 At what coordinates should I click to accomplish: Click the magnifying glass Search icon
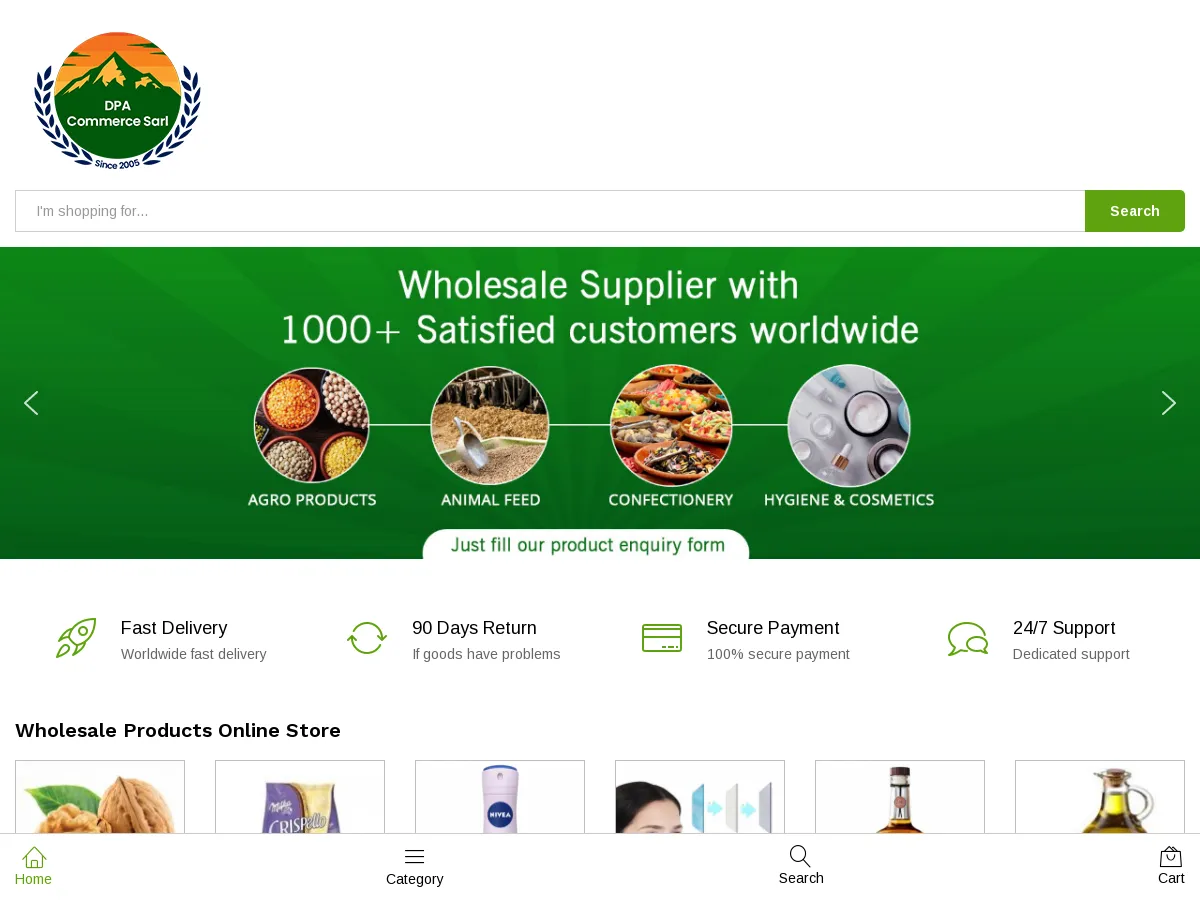(x=800, y=856)
